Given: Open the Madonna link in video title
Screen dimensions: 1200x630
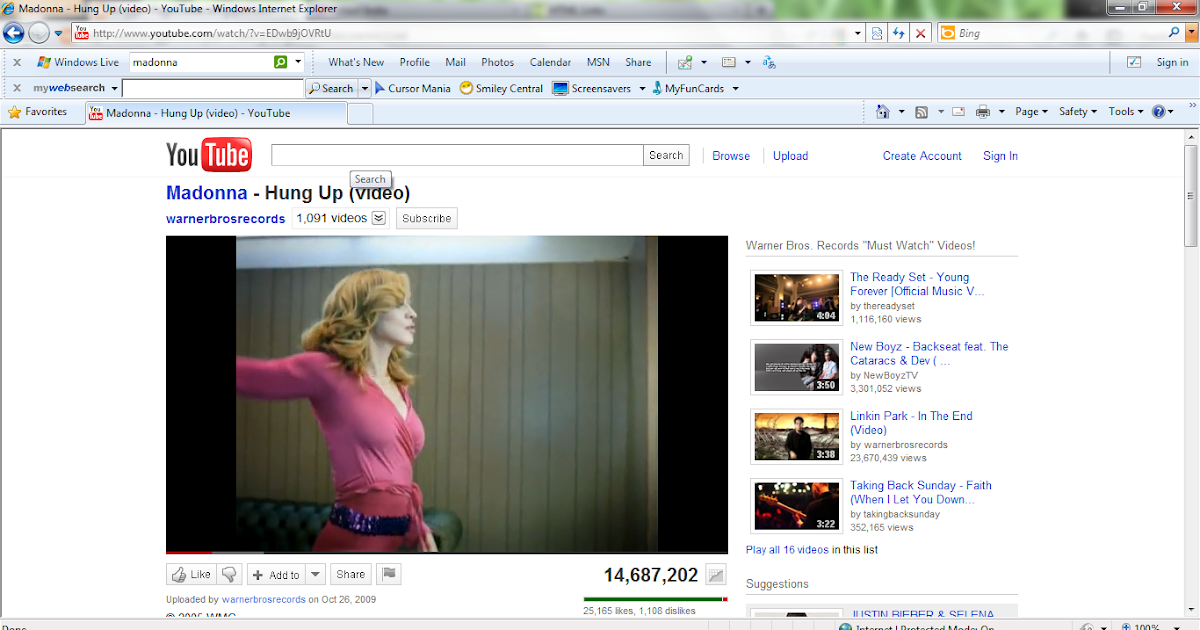Looking at the screenshot, I should pyautogui.click(x=206, y=193).
